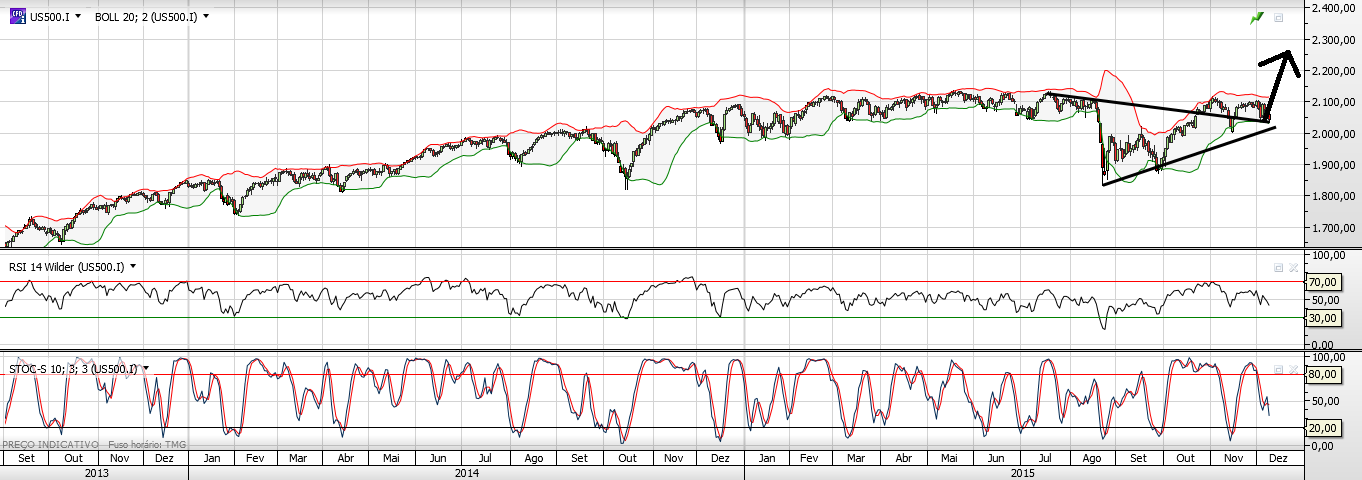Image resolution: width=1362 pixels, height=480 pixels.
Task: Click the 1.900,00 price axis label
Action: pyautogui.click(x=1333, y=165)
